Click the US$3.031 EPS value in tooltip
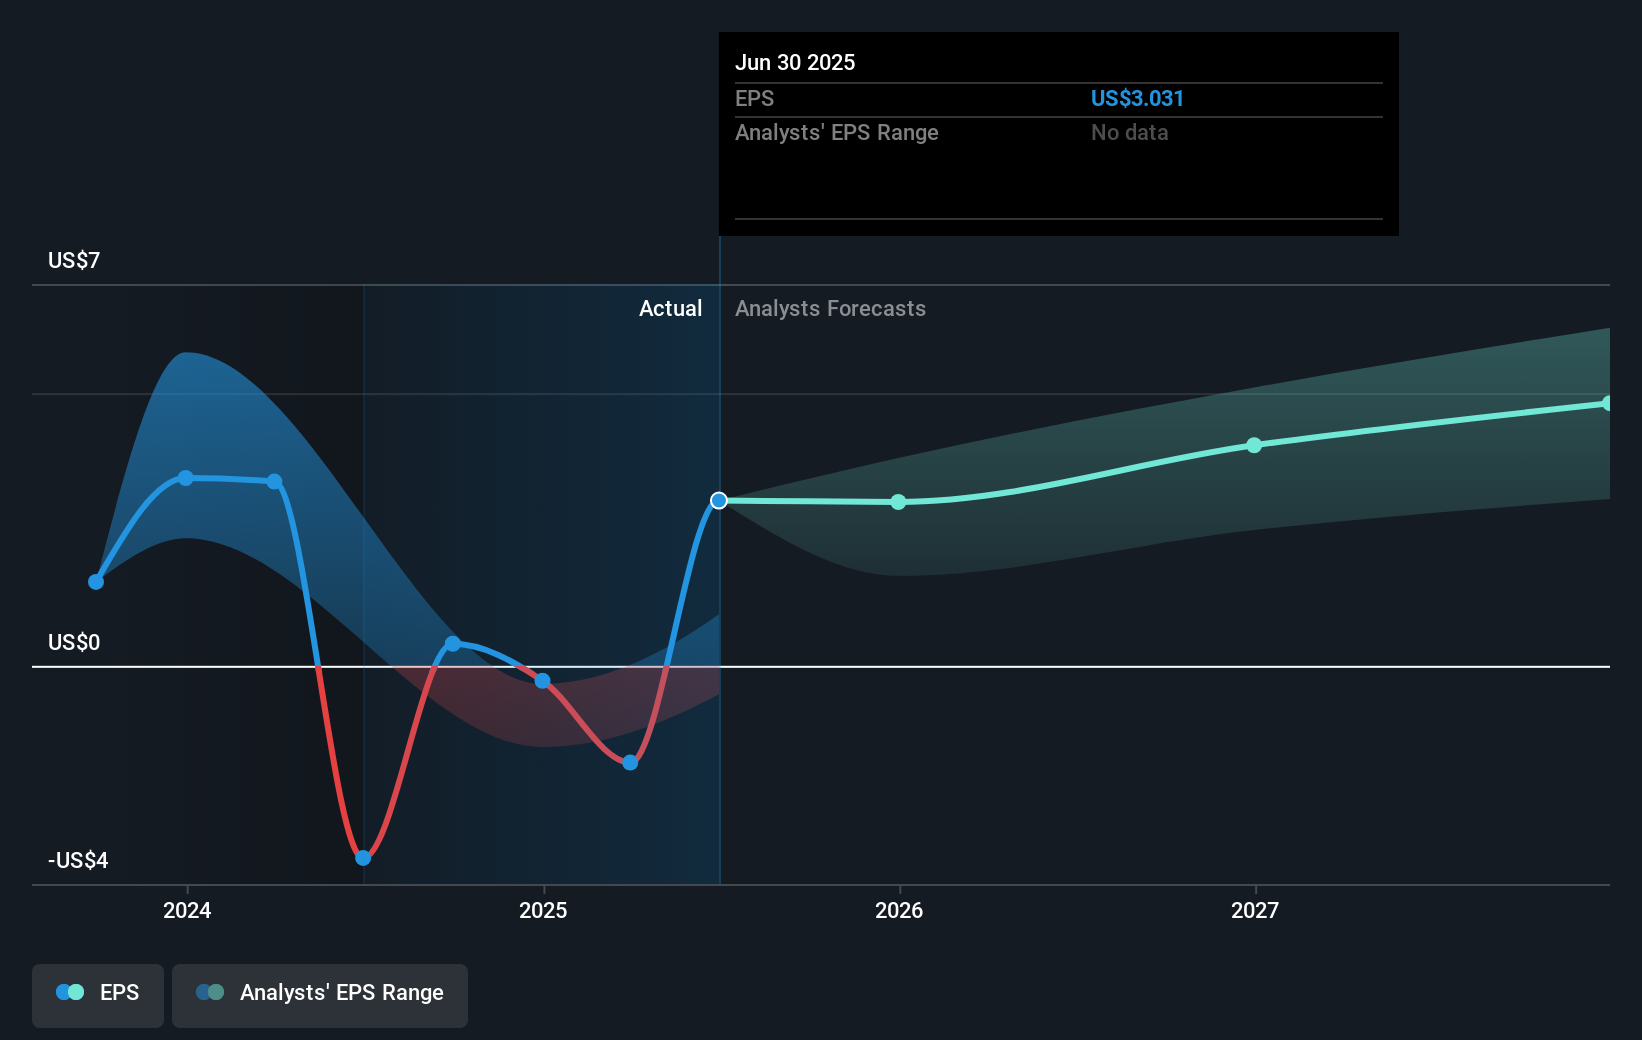Screen dimensions: 1642x1040 (x=1137, y=98)
